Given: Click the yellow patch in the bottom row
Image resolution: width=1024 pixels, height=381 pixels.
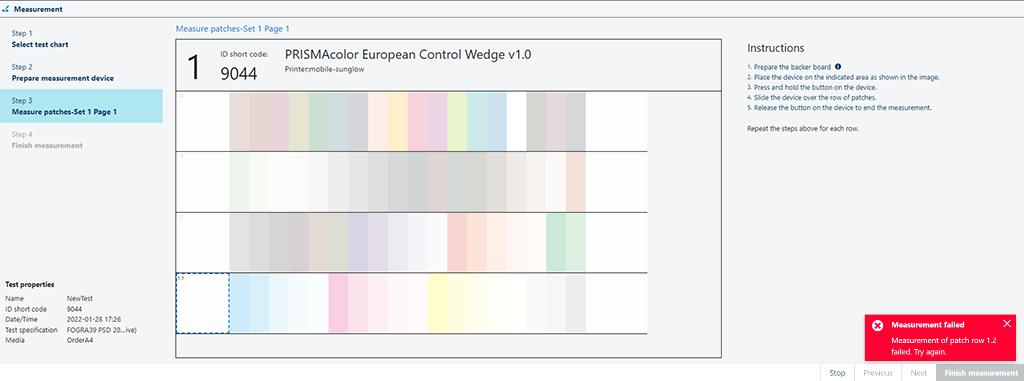Looking at the screenshot, I should click(437, 303).
